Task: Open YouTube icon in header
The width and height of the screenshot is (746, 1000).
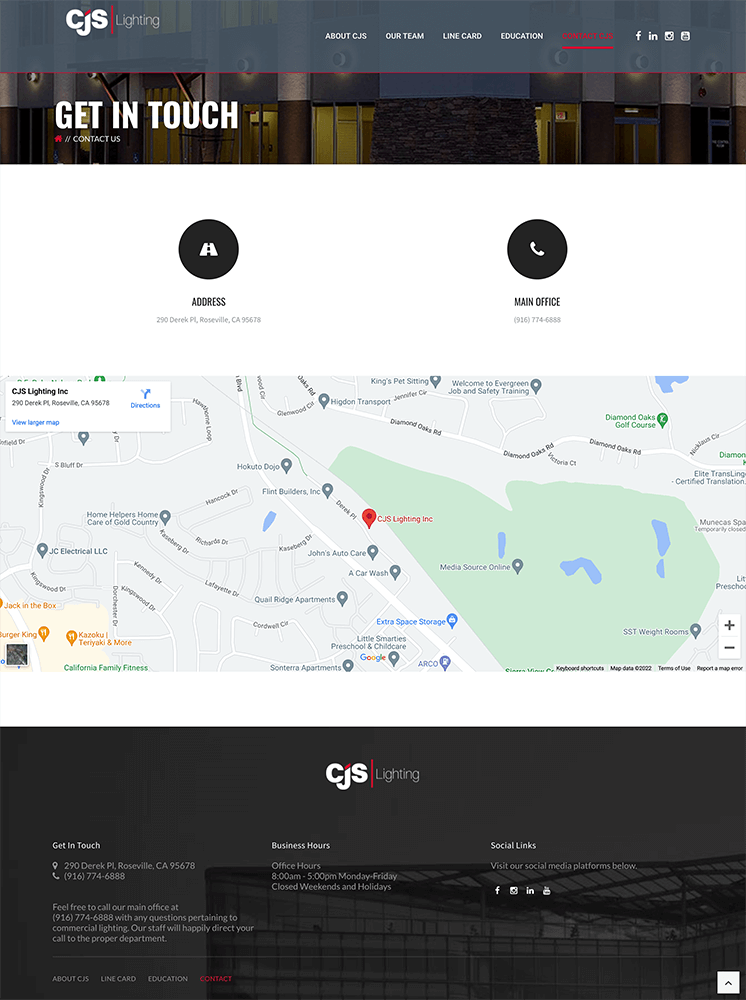Action: (685, 36)
